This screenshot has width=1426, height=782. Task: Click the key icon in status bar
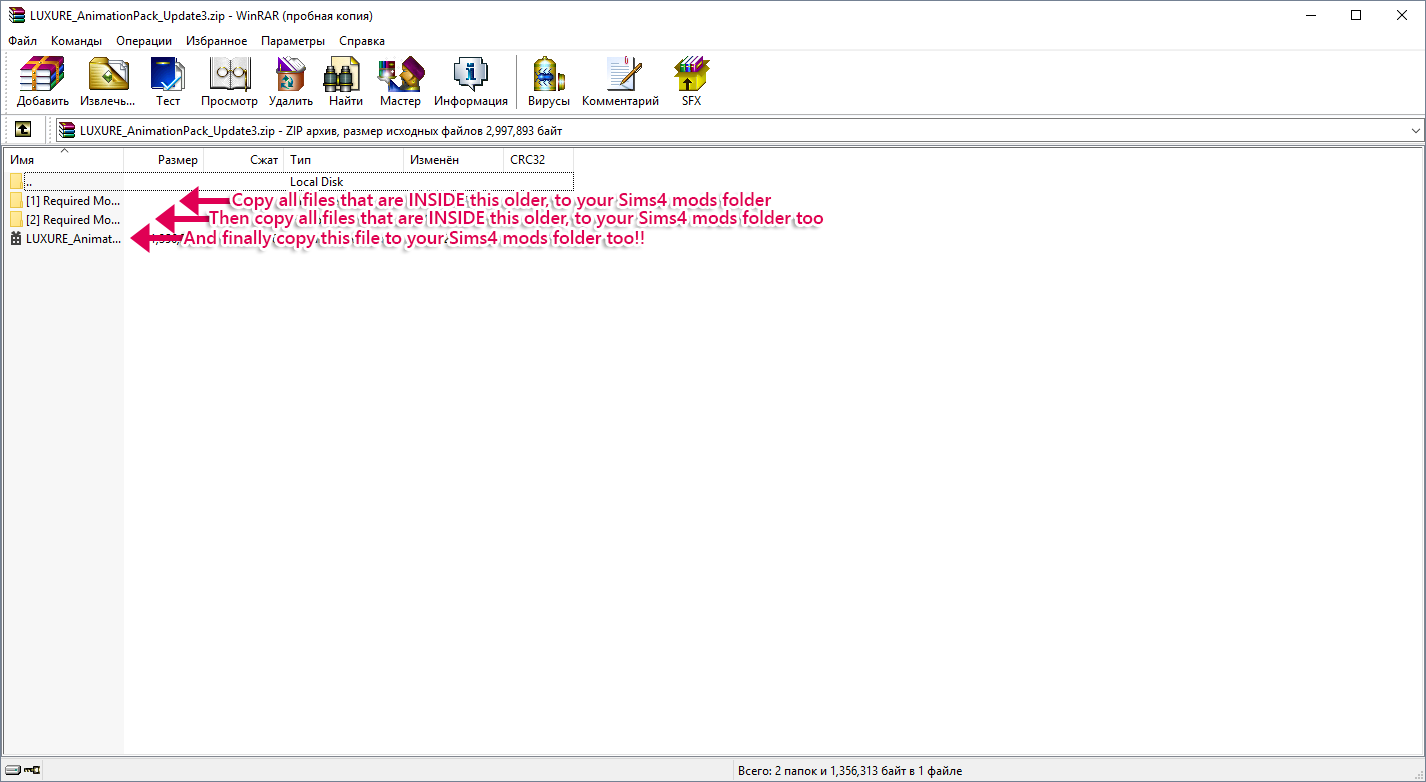[x=32, y=770]
